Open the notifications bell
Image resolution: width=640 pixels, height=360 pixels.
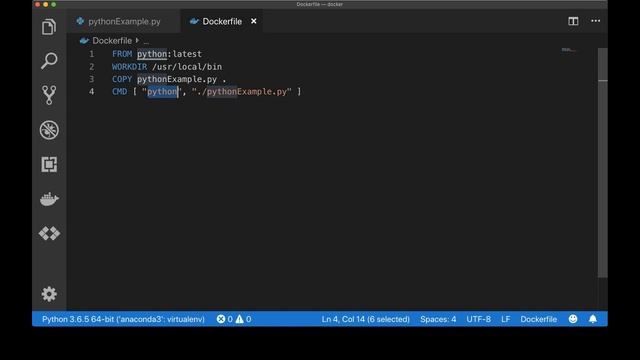tap(593, 319)
